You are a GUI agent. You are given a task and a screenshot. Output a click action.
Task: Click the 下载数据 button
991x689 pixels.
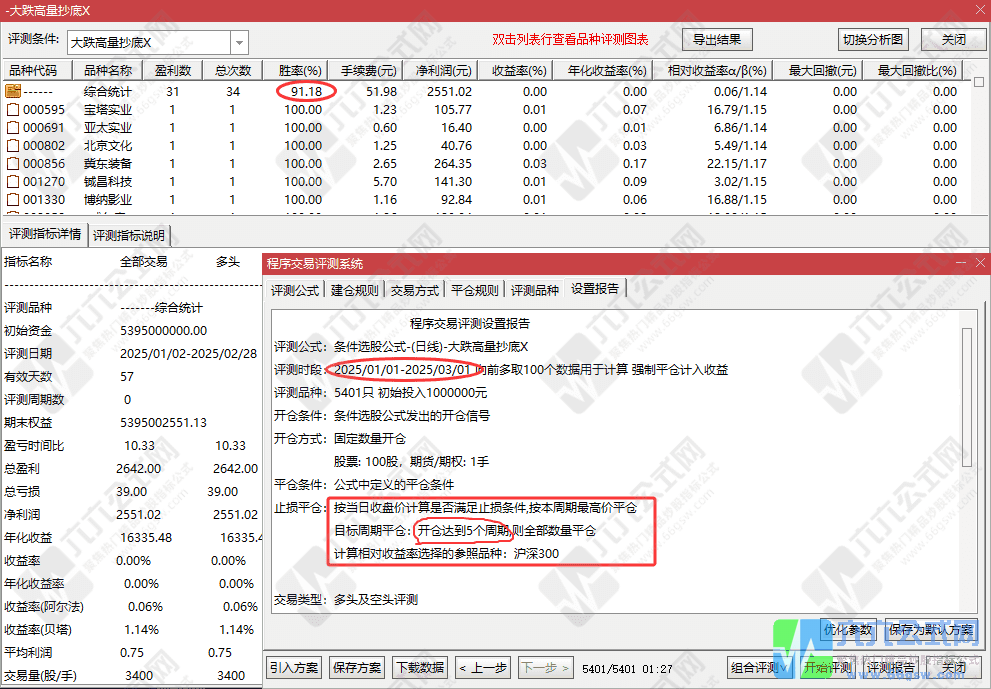[419, 667]
